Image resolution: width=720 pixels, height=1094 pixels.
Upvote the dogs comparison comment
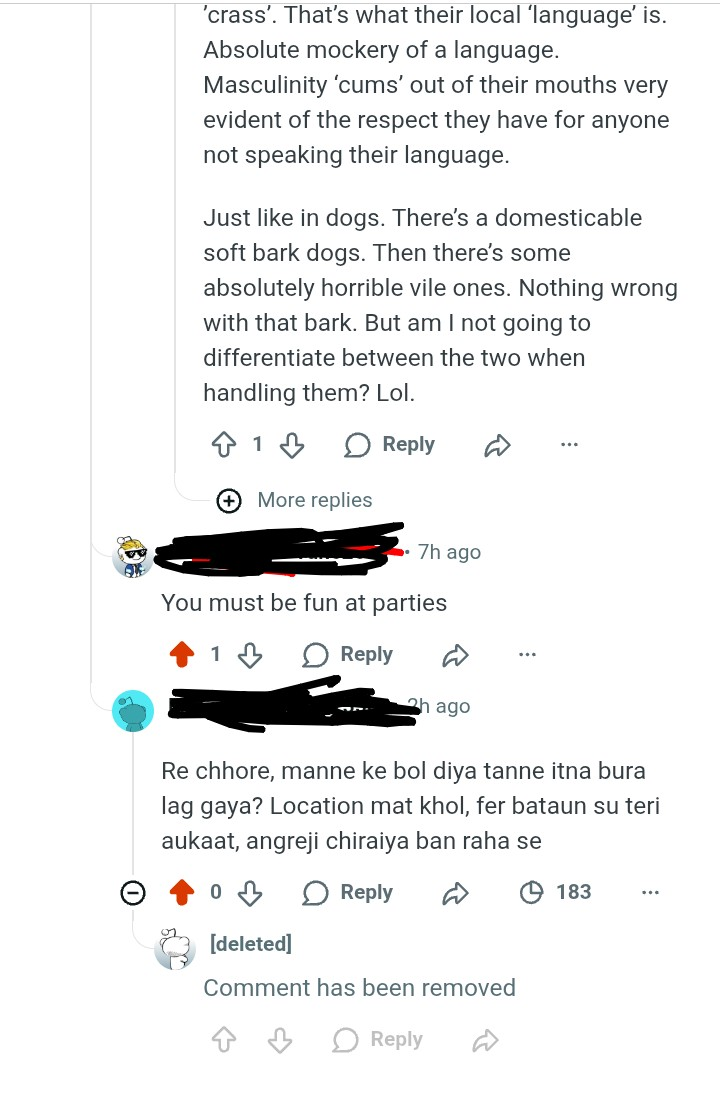tap(223, 445)
